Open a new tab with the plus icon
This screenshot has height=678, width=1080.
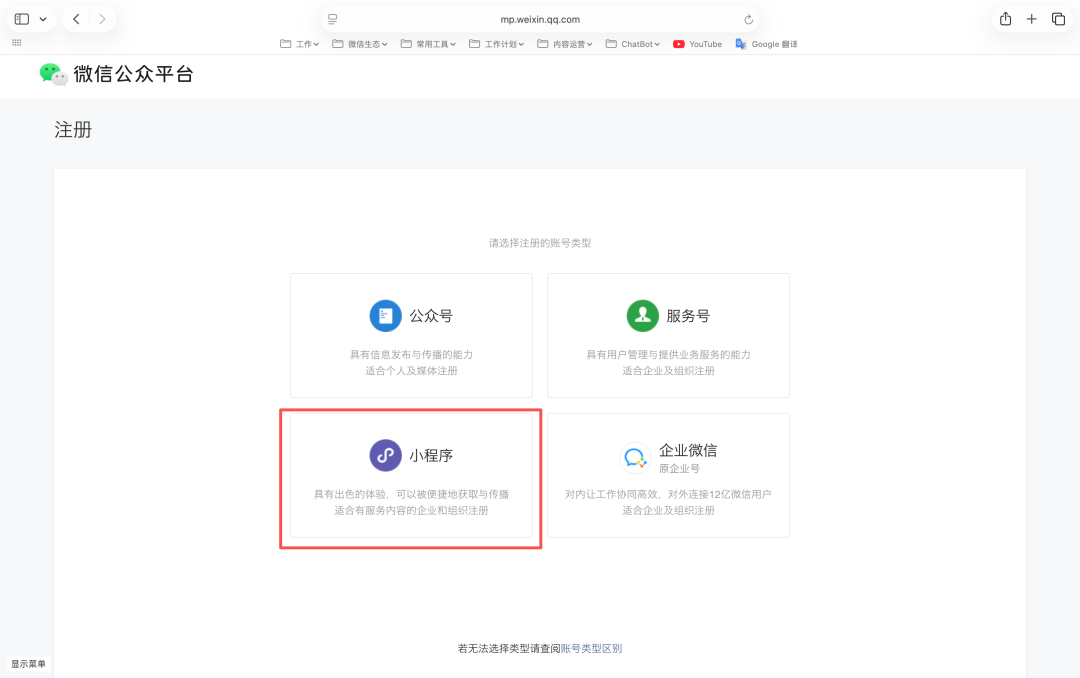pyautogui.click(x=1031, y=18)
